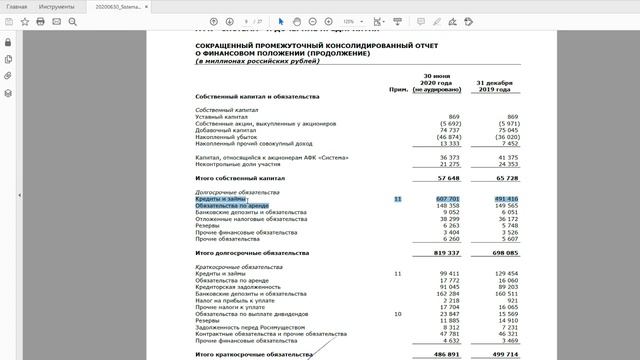Select the 20200630 document tab

pyautogui.click(x=118, y=7)
